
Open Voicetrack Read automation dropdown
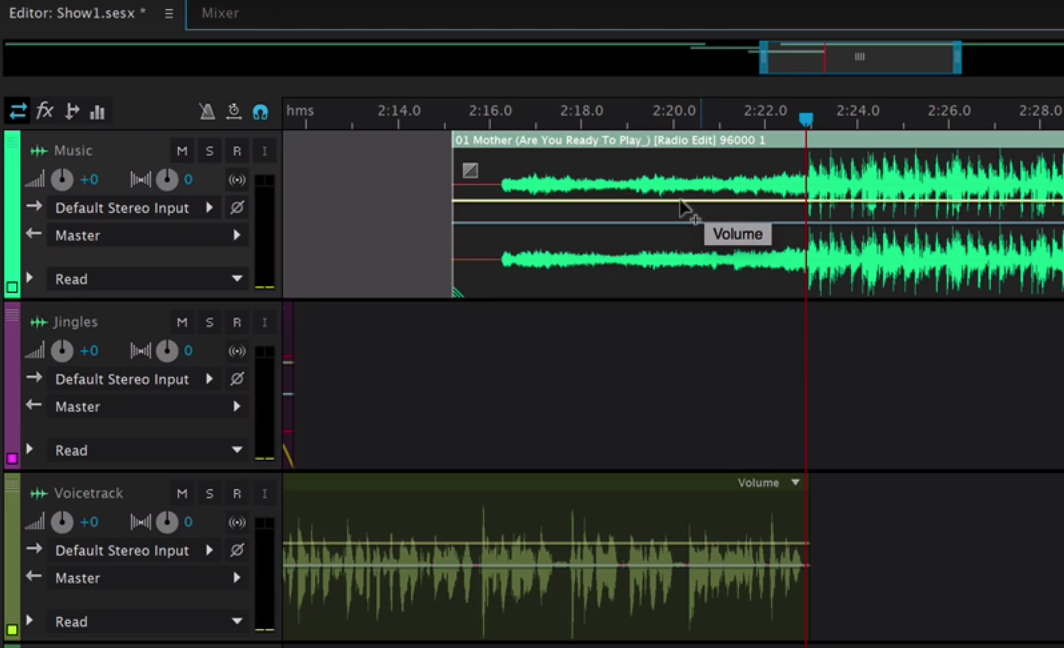(x=147, y=622)
